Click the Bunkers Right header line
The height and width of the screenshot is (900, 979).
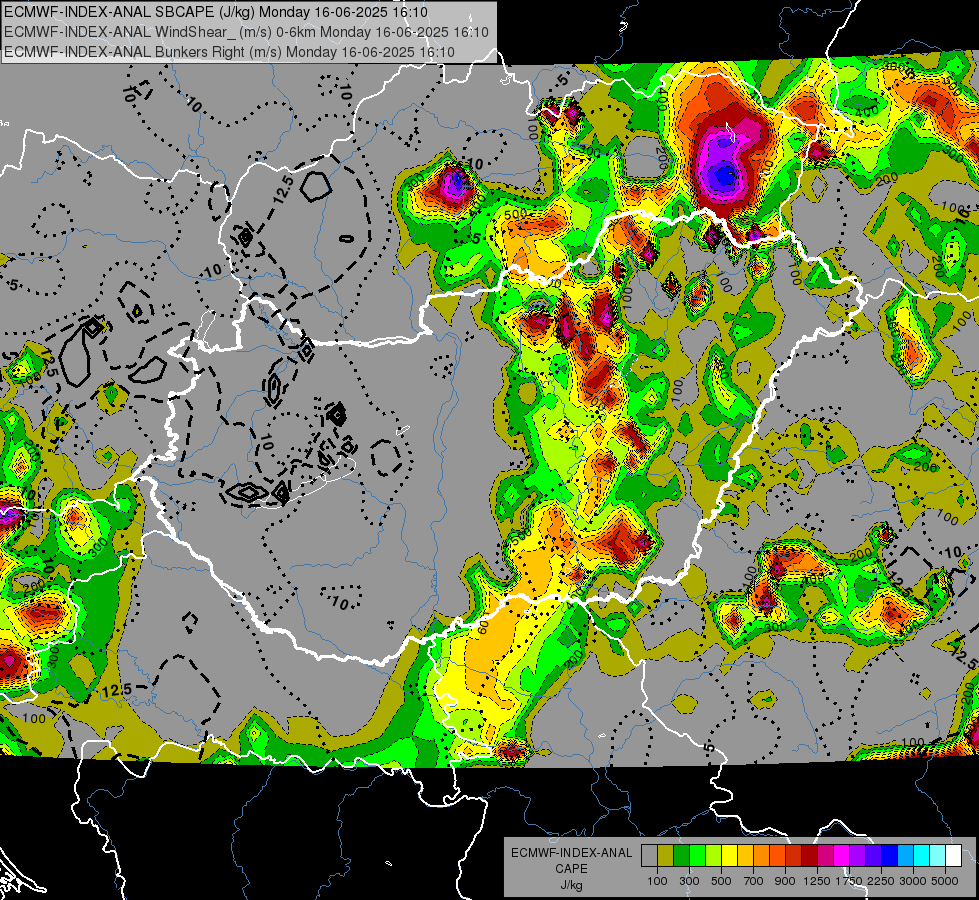coord(229,51)
